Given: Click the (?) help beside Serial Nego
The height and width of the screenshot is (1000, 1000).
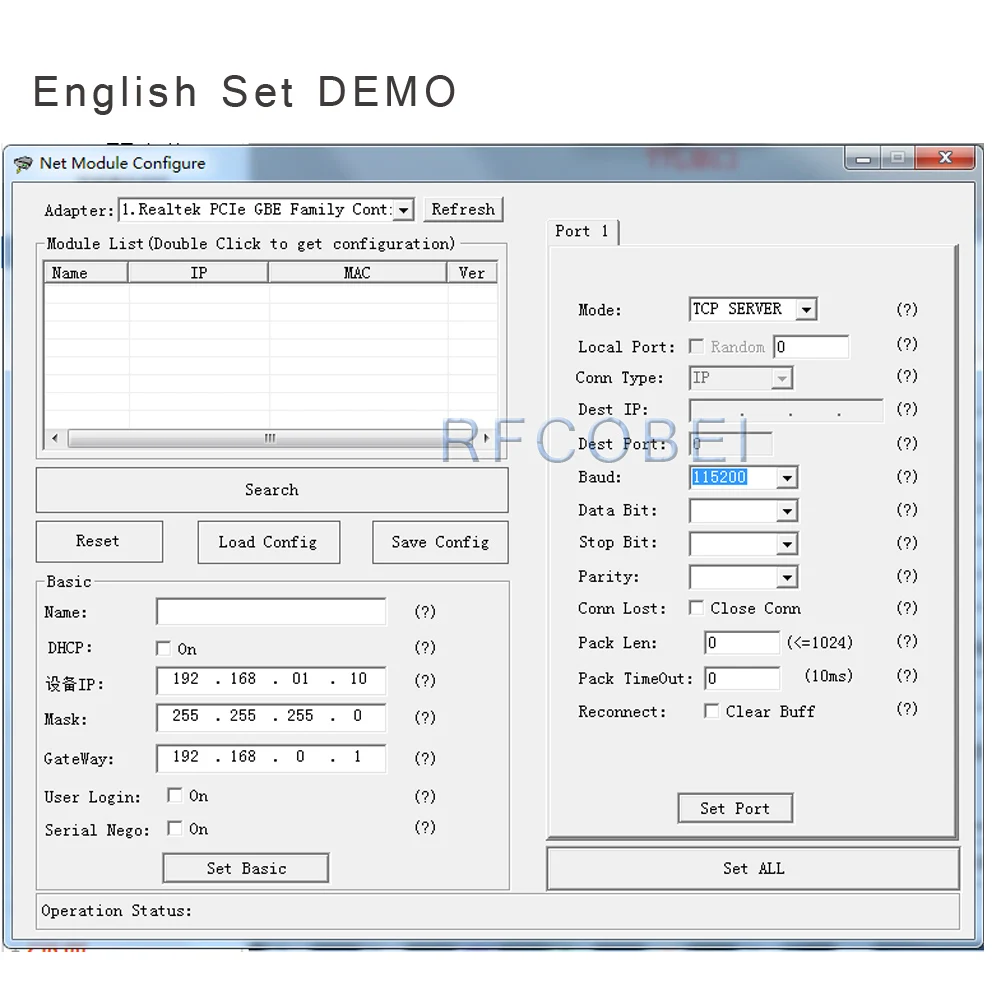Looking at the screenshot, I should coord(425,827).
